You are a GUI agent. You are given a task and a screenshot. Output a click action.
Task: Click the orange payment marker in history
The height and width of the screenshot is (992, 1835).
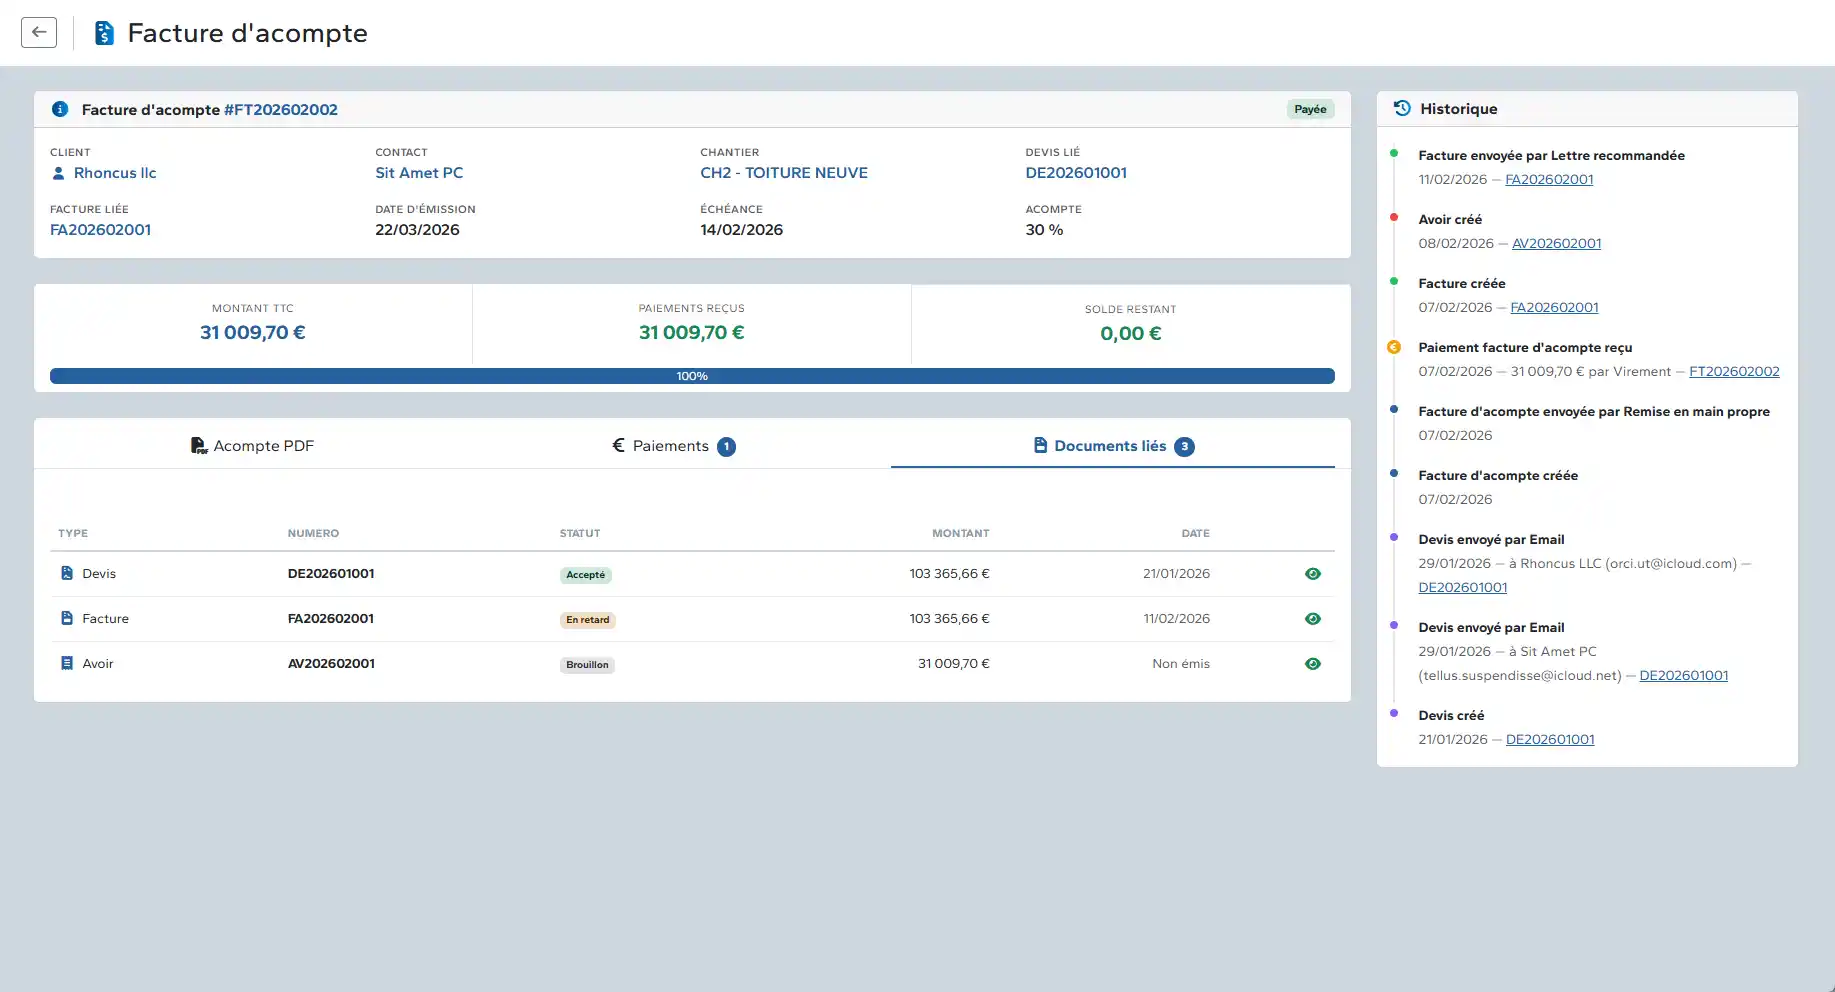click(1394, 347)
